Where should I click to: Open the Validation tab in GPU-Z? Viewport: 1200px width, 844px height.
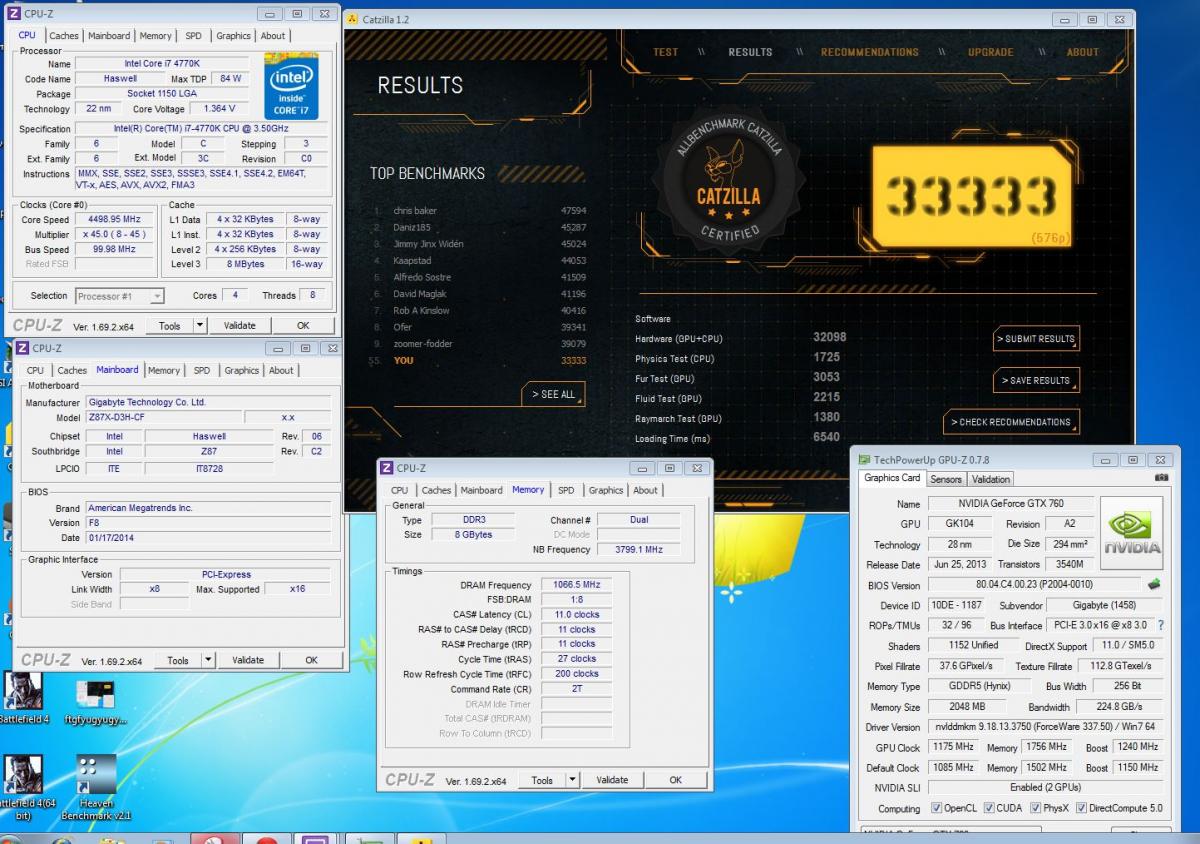tap(991, 479)
